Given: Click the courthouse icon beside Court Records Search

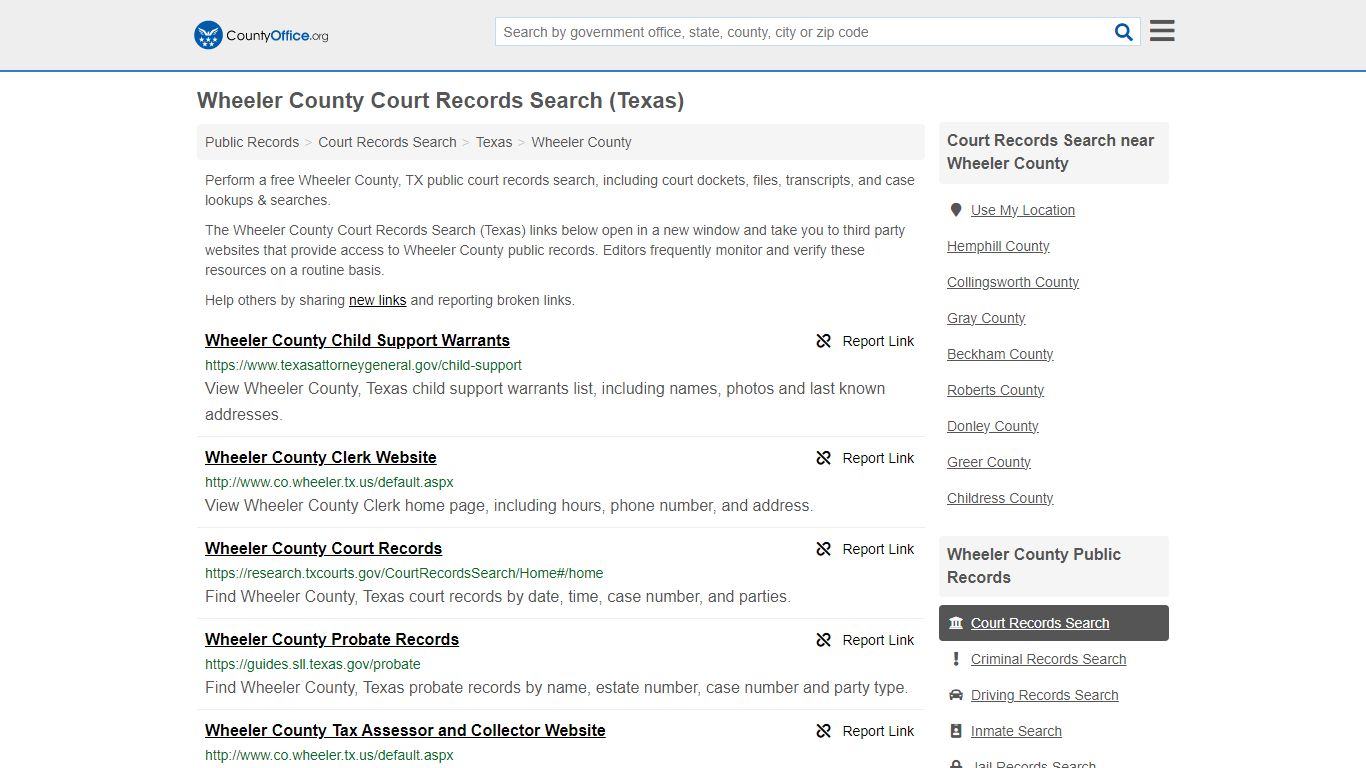Looking at the screenshot, I should pyautogui.click(x=956, y=623).
